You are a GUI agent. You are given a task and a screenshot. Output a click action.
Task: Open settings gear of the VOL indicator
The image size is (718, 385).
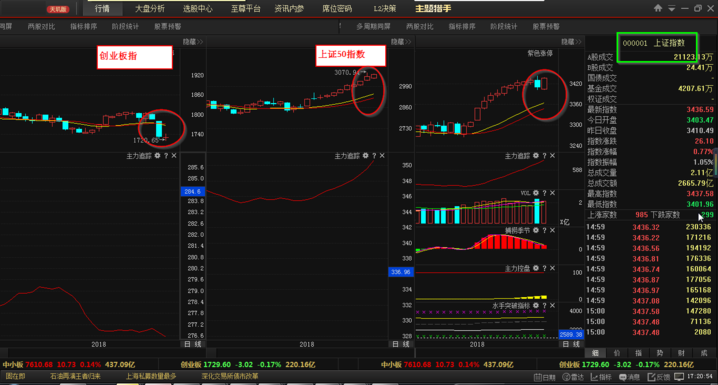(536, 193)
